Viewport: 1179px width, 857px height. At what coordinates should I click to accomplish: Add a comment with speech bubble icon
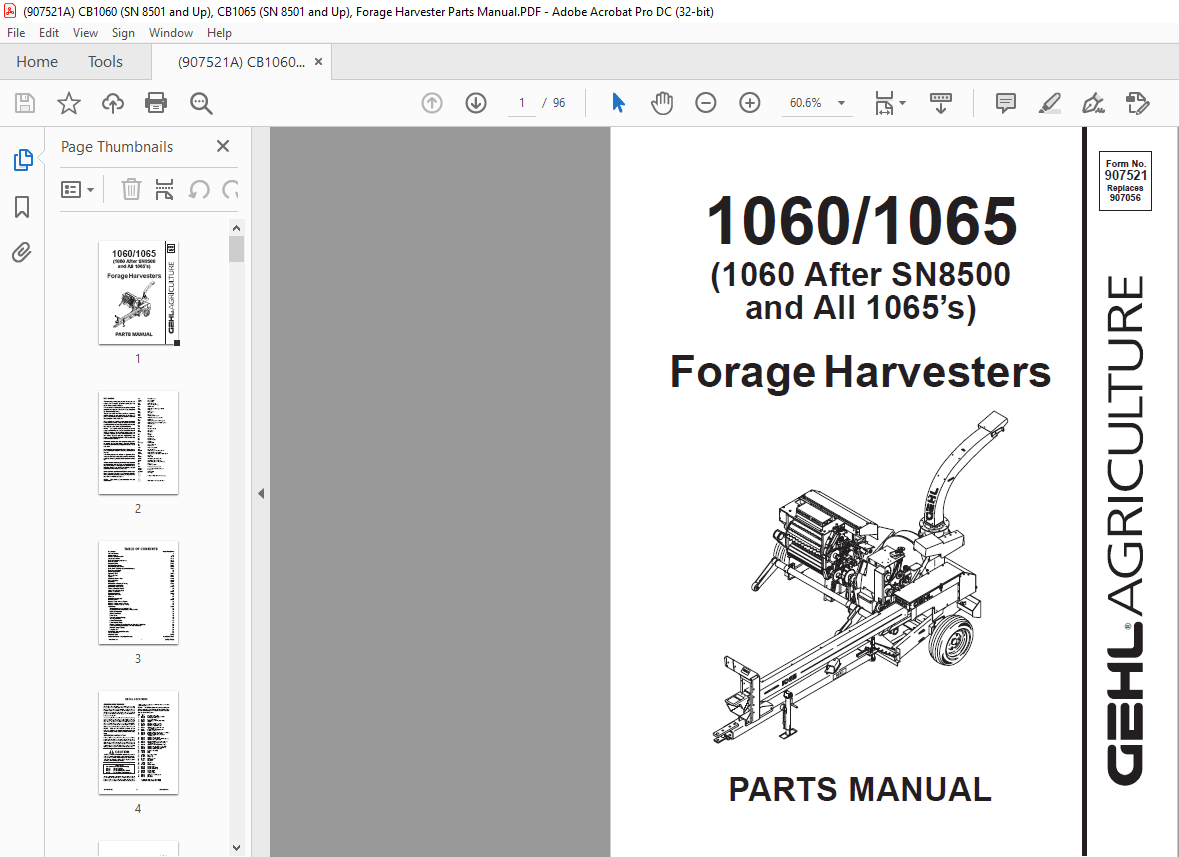tap(1005, 103)
